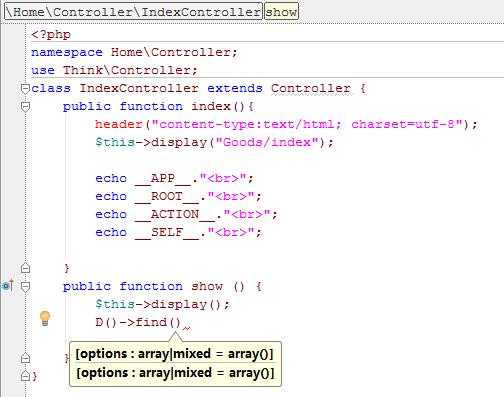Click the IndexController class name in declaration
This screenshot has width=504, height=397.
pos(139,88)
